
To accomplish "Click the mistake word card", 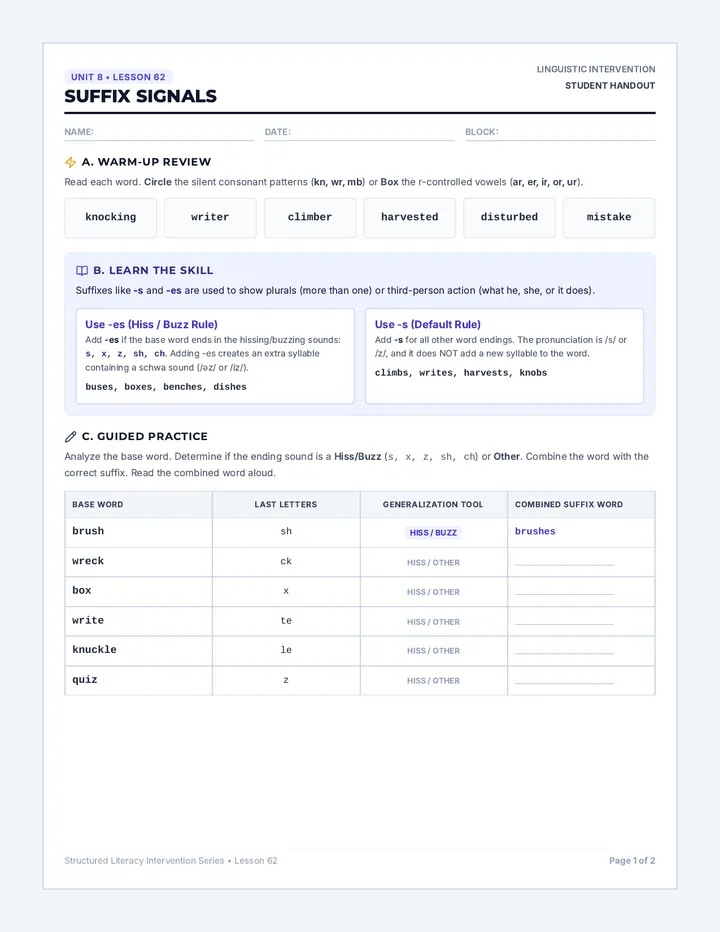I will 609,218.
